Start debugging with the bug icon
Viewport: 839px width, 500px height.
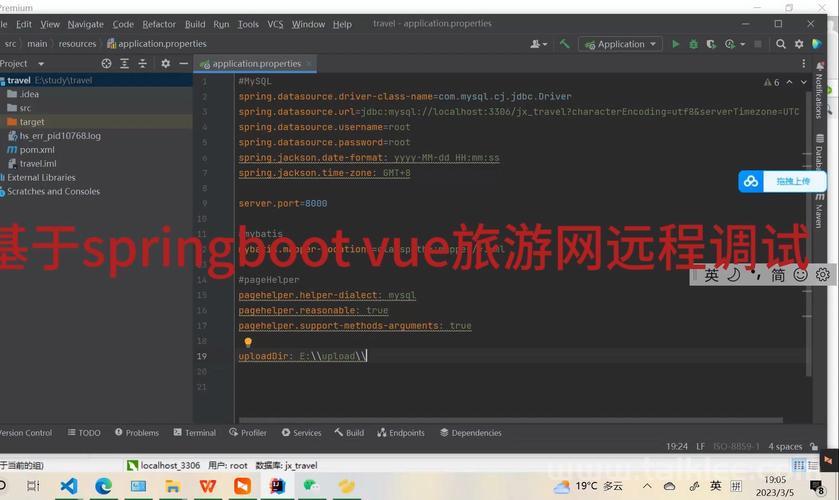click(693, 44)
